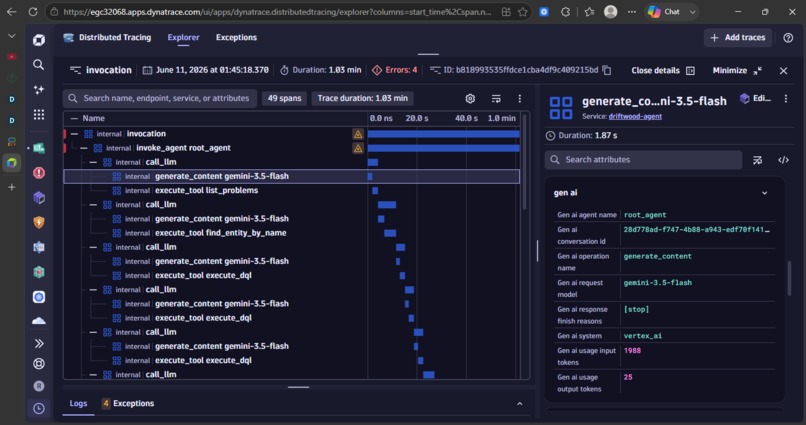The height and width of the screenshot is (425, 806).
Task: Open span list more options menu
Action: (x=520, y=98)
